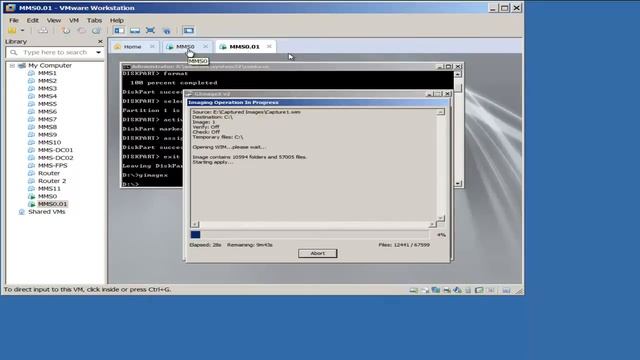
Task: Click the Abort button in imaging dialog
Action: [x=318, y=253]
